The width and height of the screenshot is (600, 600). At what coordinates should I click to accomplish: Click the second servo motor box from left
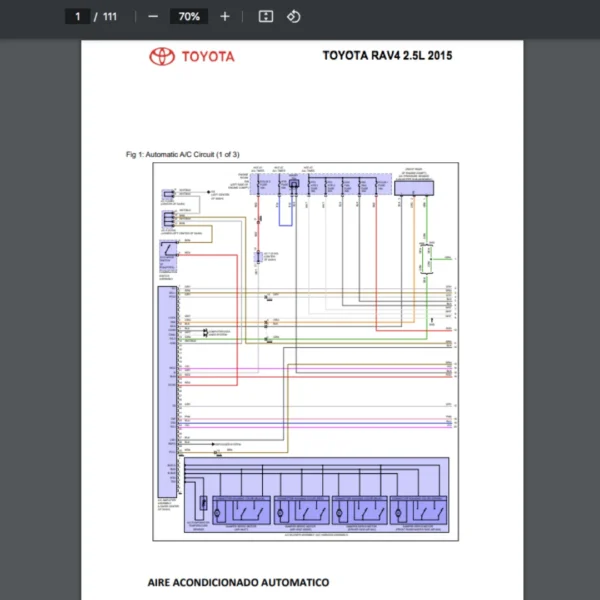tap(301, 510)
